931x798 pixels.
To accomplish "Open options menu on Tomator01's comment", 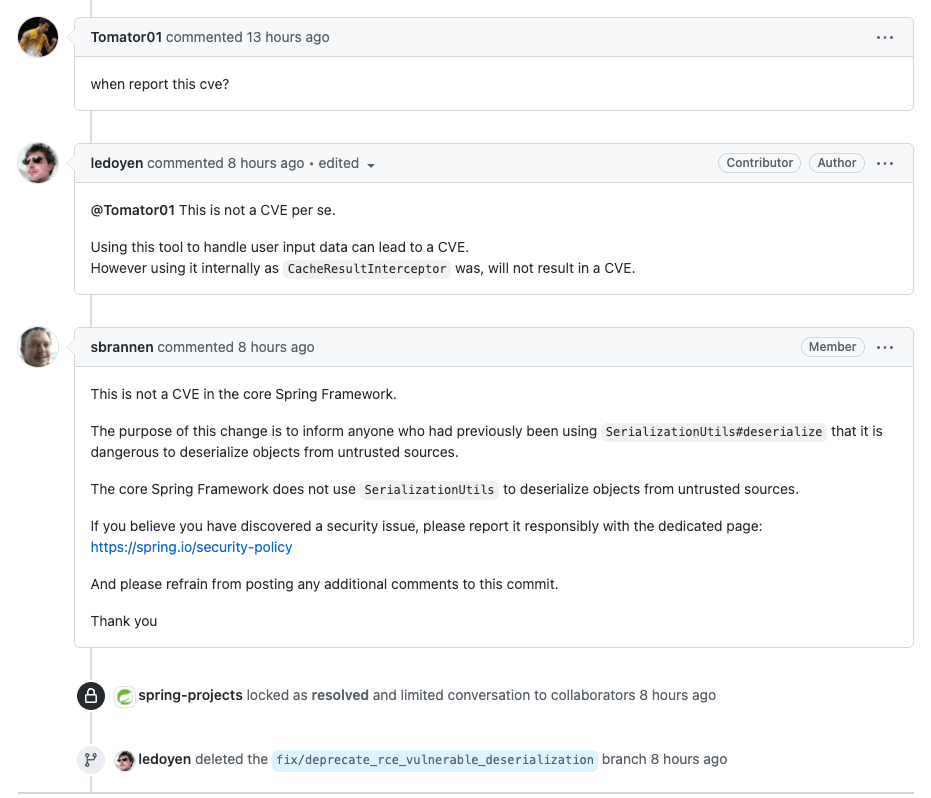I will point(885,38).
